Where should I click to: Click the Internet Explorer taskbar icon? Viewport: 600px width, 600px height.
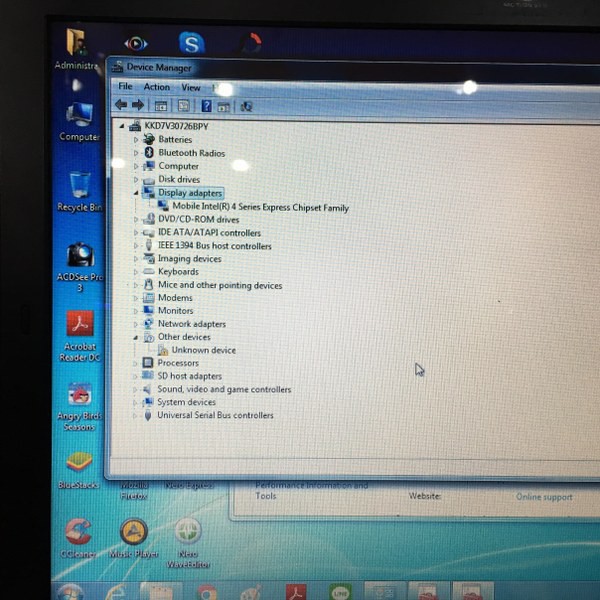tap(115, 592)
